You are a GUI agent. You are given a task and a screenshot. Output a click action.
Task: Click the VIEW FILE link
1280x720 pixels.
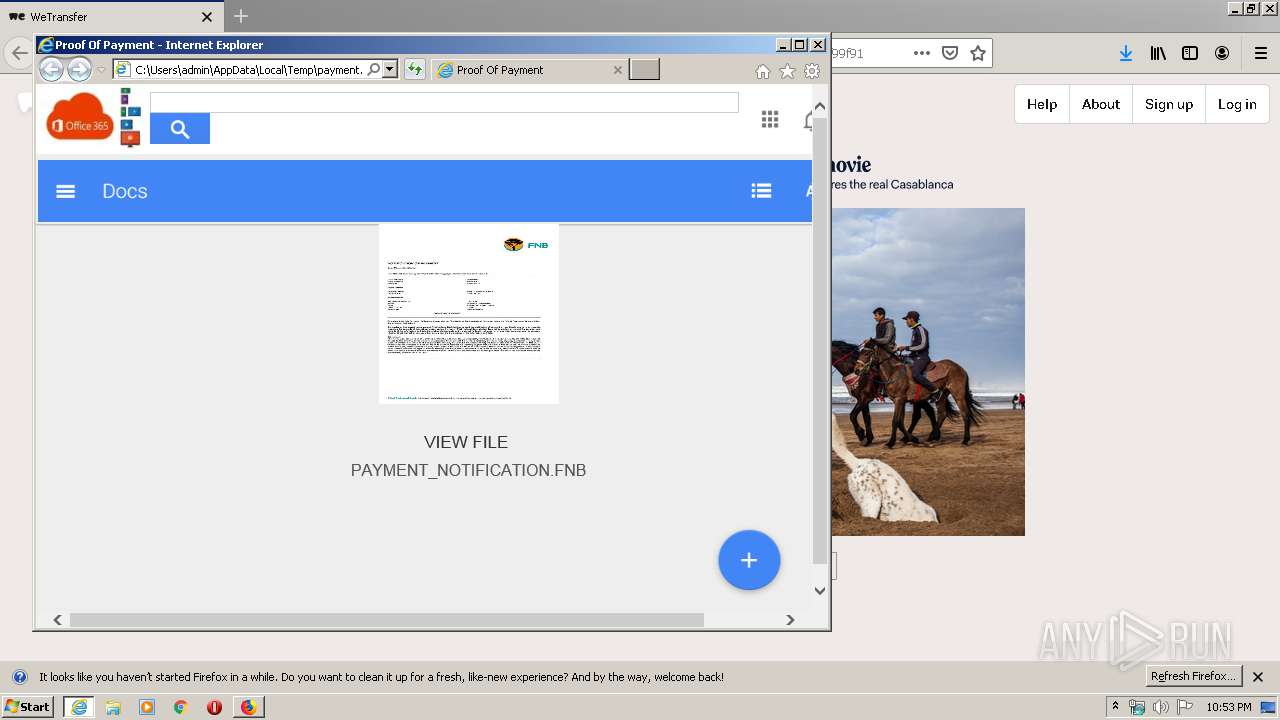point(466,442)
